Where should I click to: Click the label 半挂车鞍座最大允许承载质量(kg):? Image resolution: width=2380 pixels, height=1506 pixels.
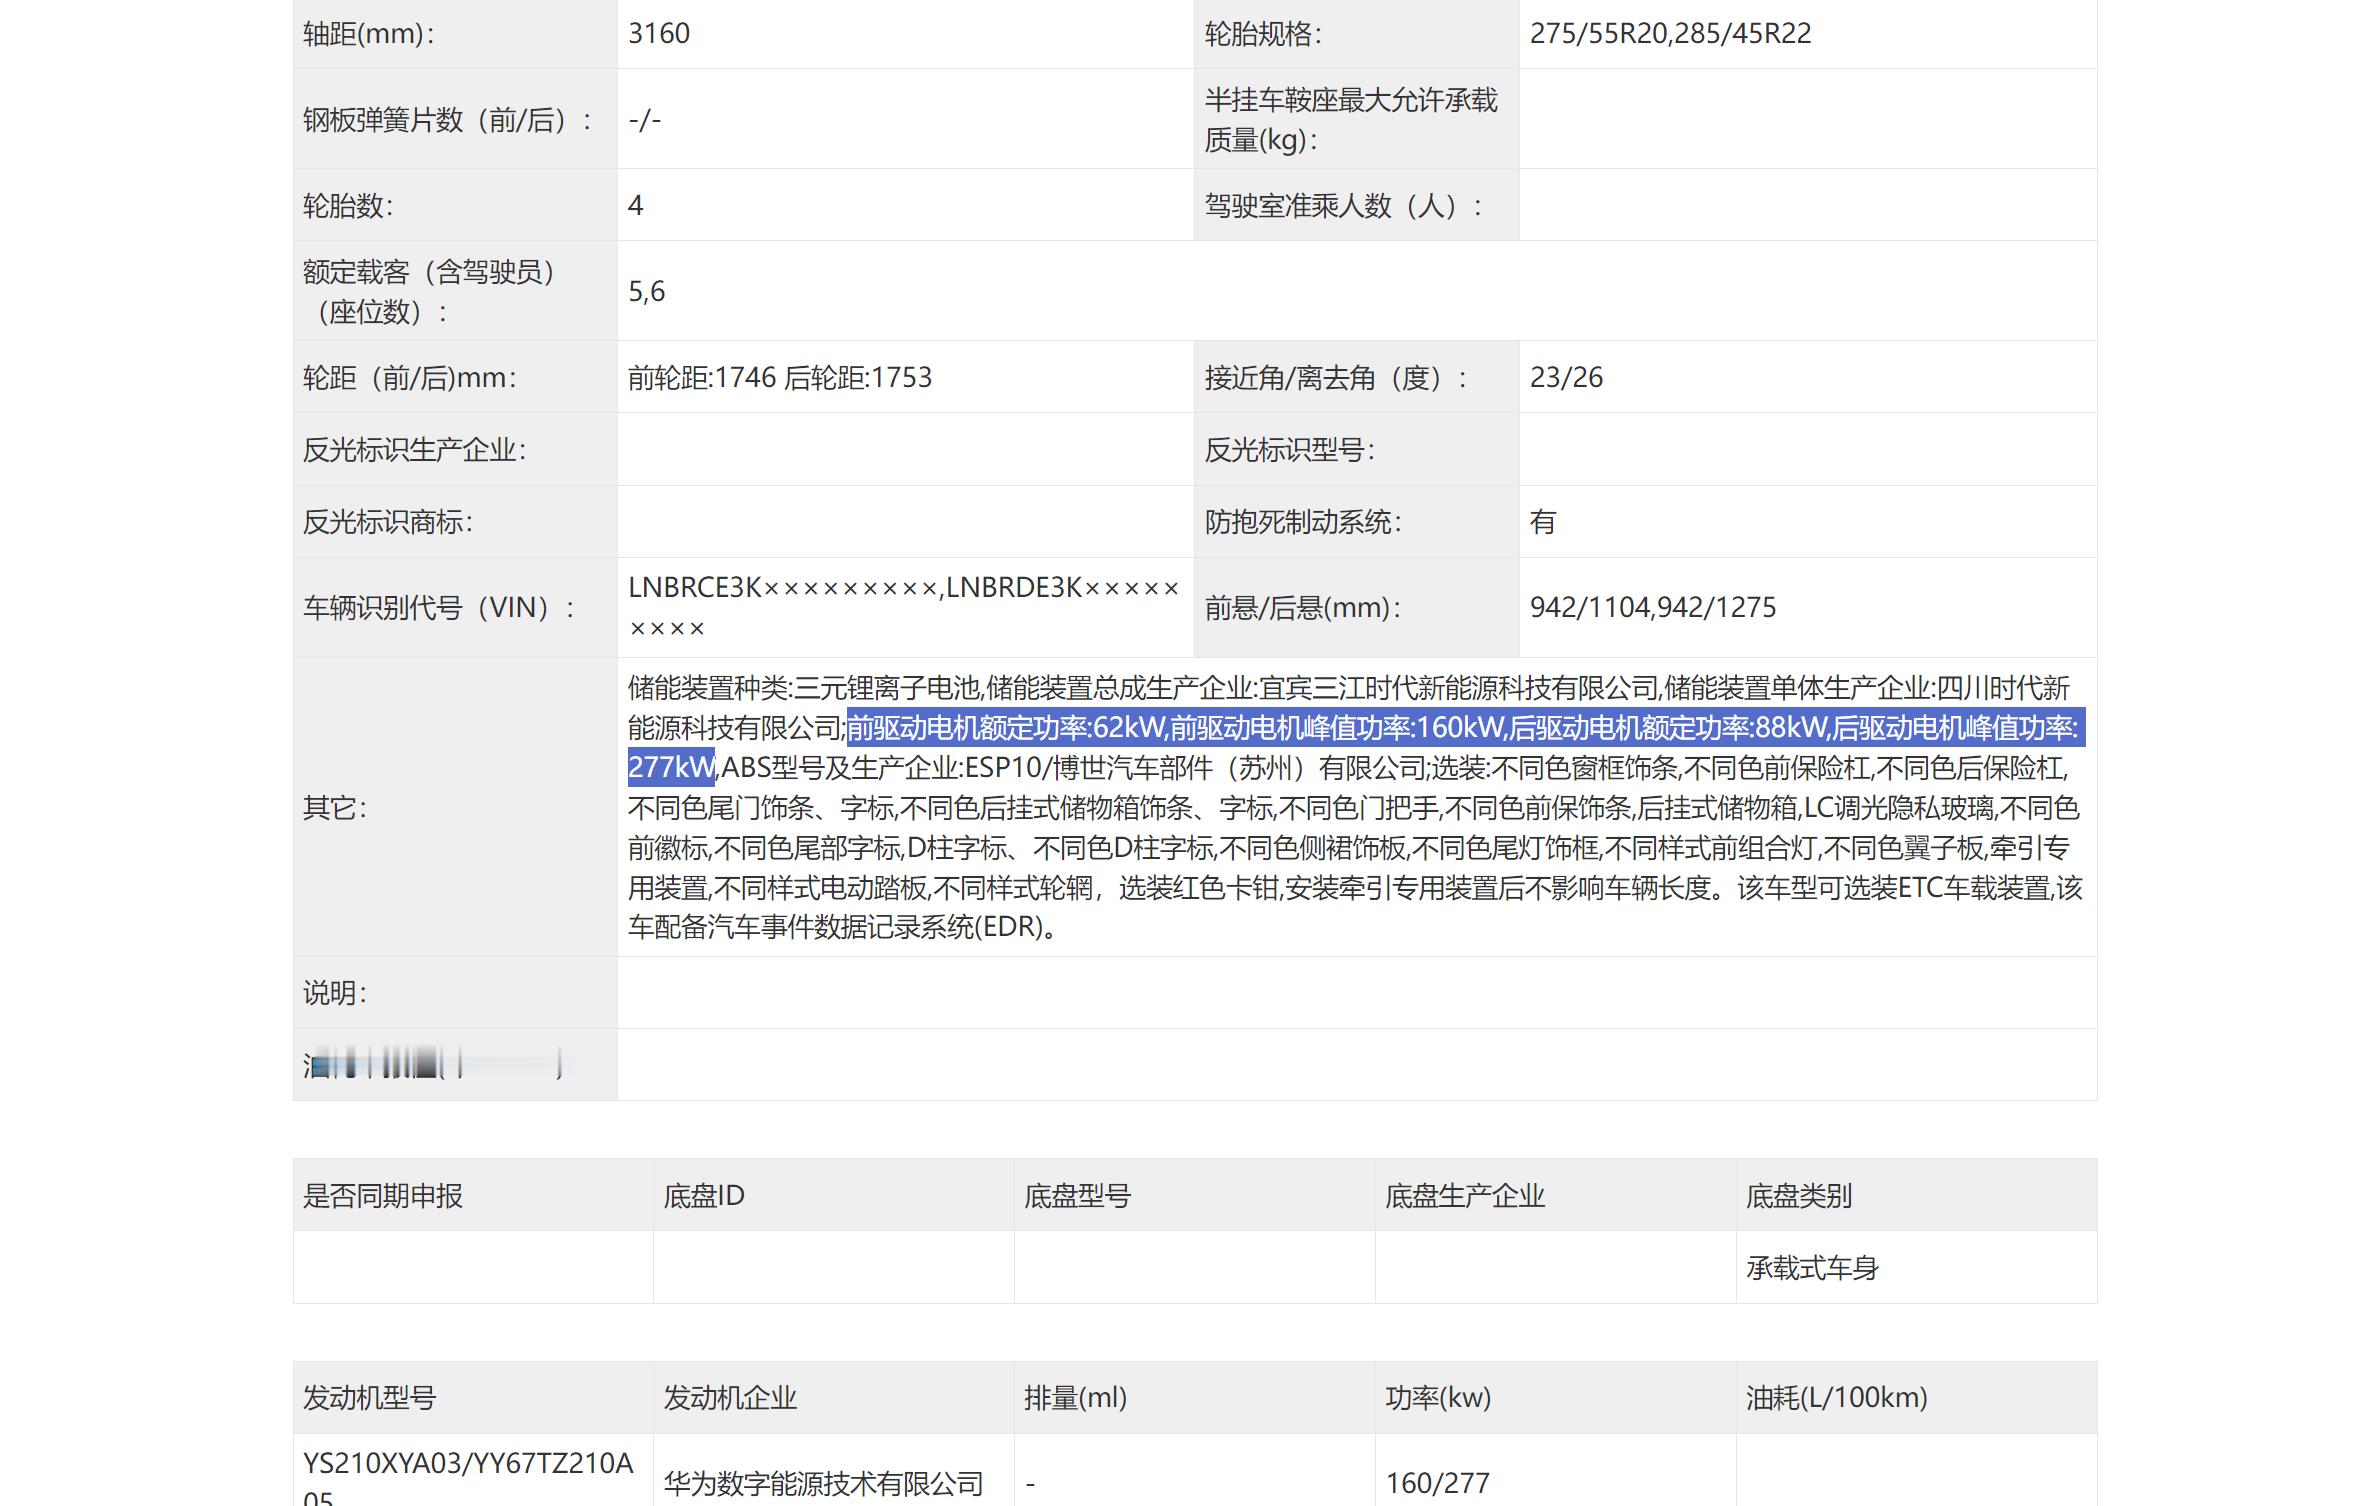[1351, 119]
